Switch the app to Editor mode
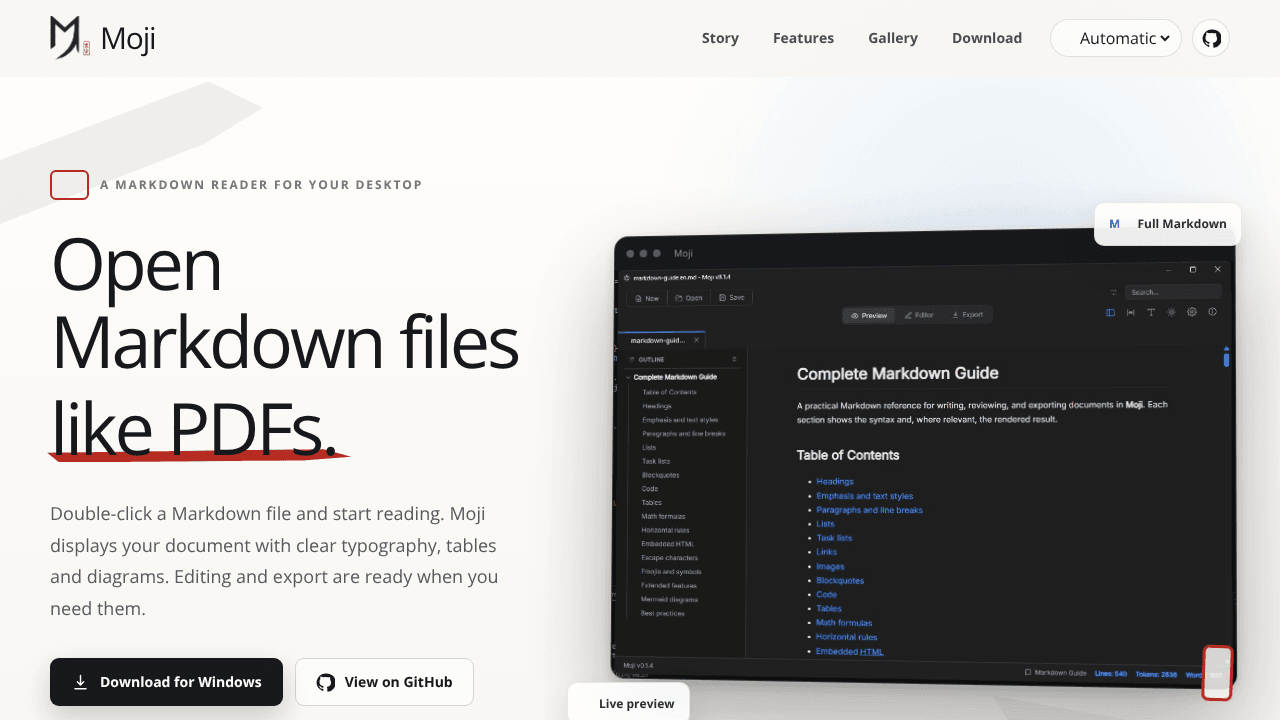This screenshot has width=1280, height=720. 919,315
